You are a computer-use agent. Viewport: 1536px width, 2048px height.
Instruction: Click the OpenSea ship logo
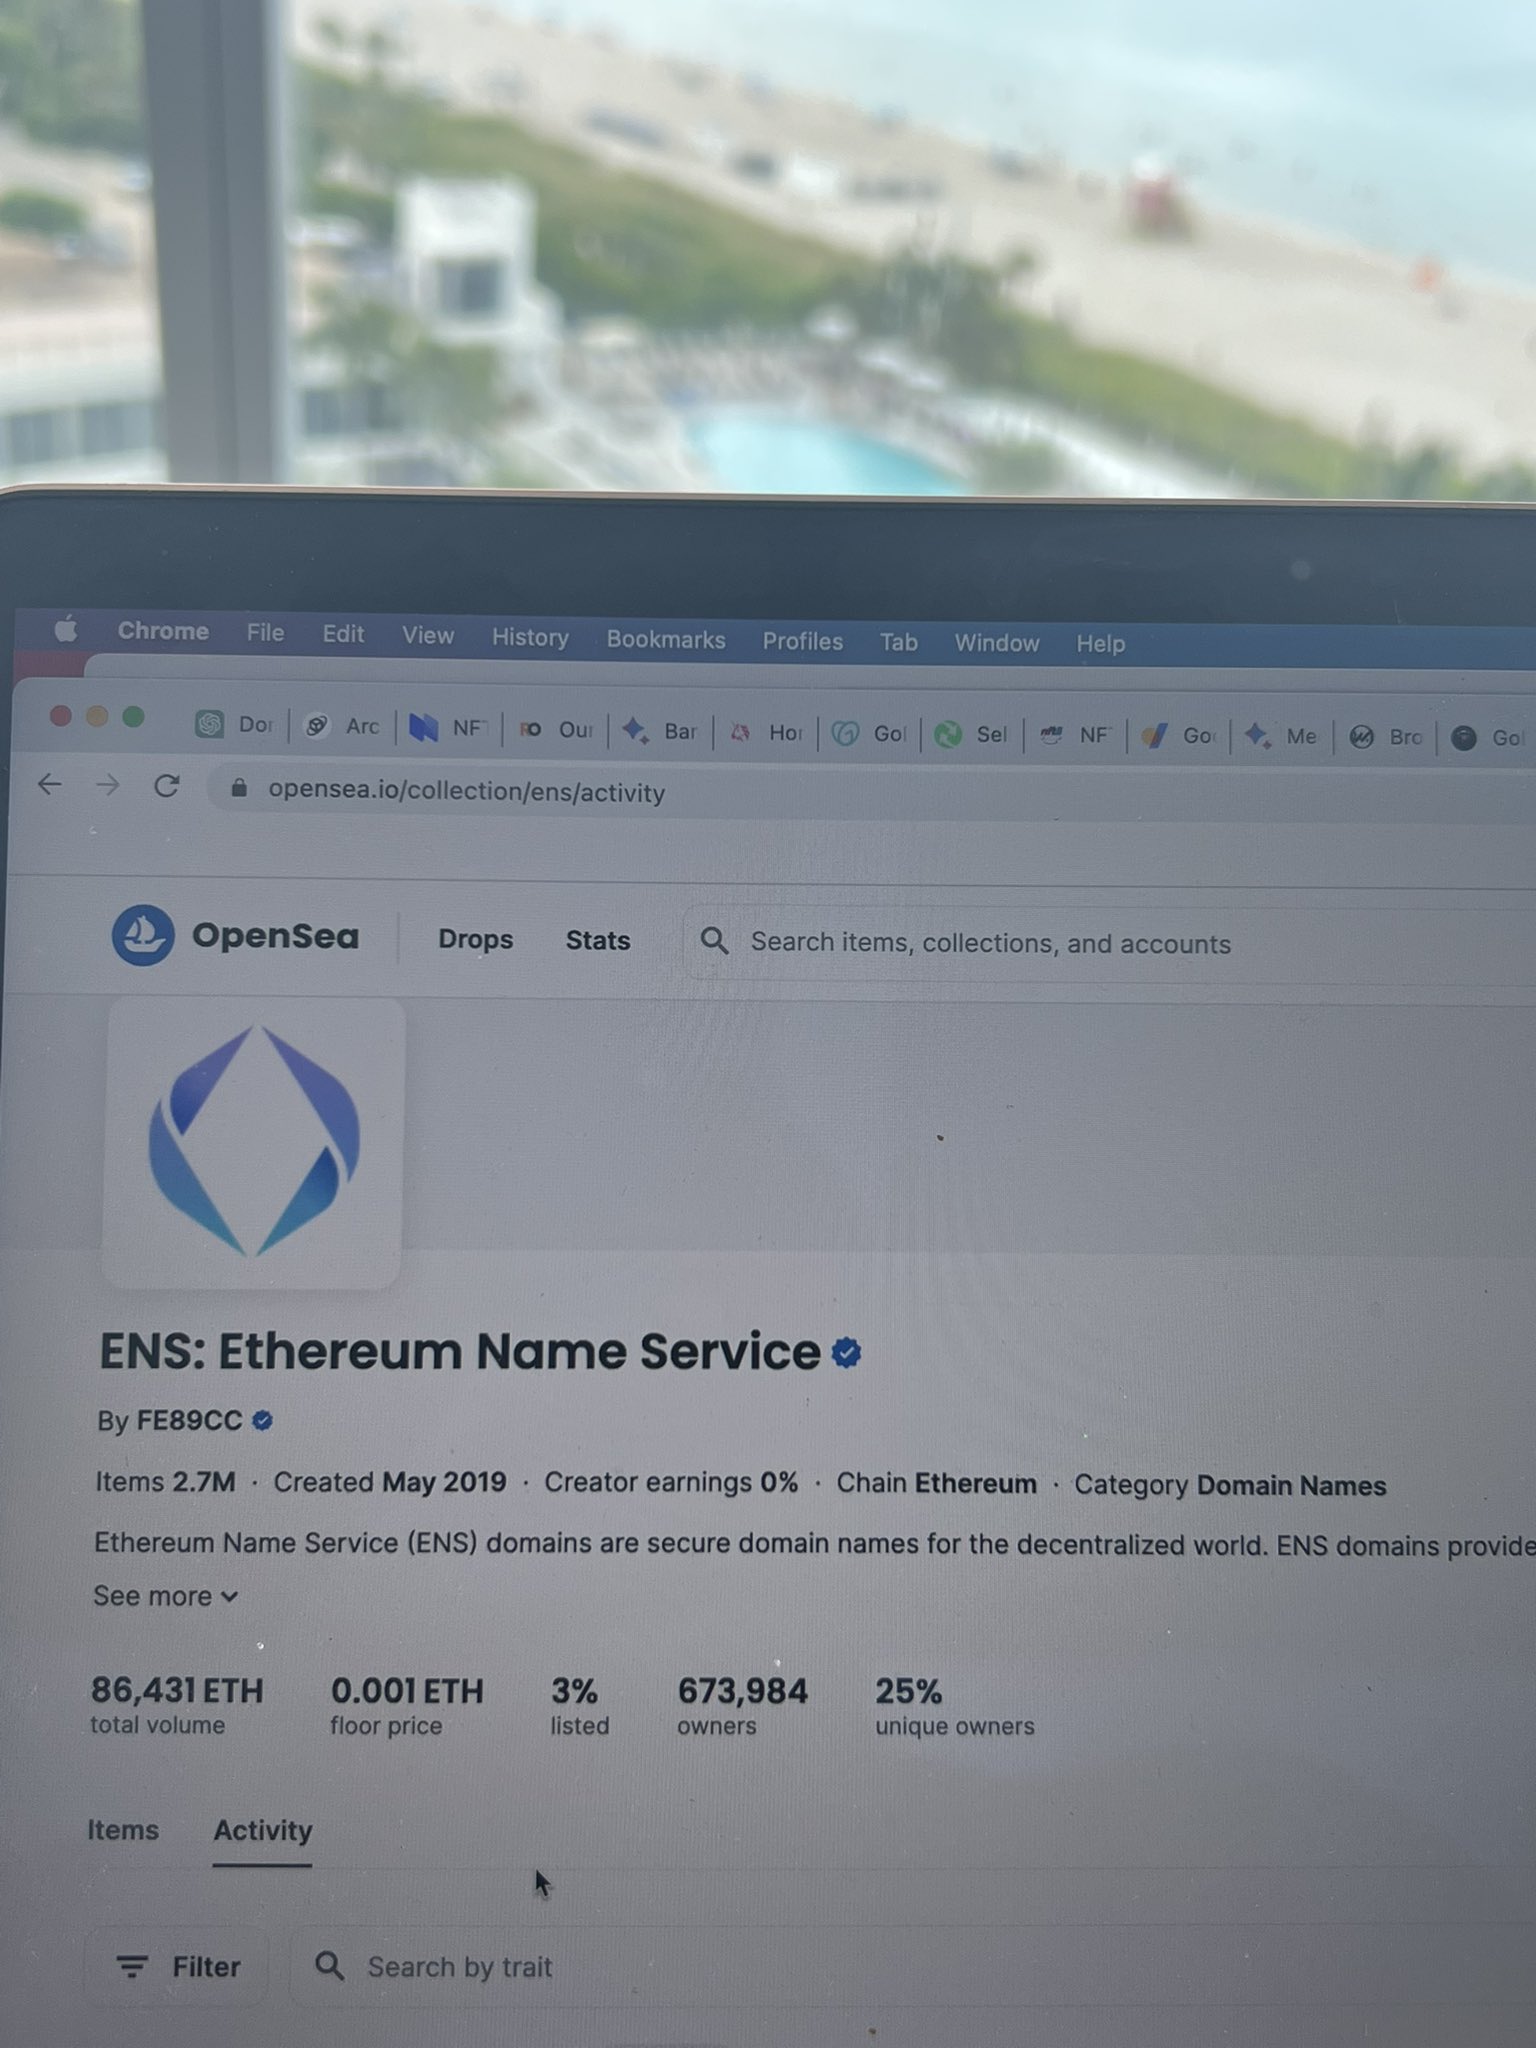tap(143, 935)
